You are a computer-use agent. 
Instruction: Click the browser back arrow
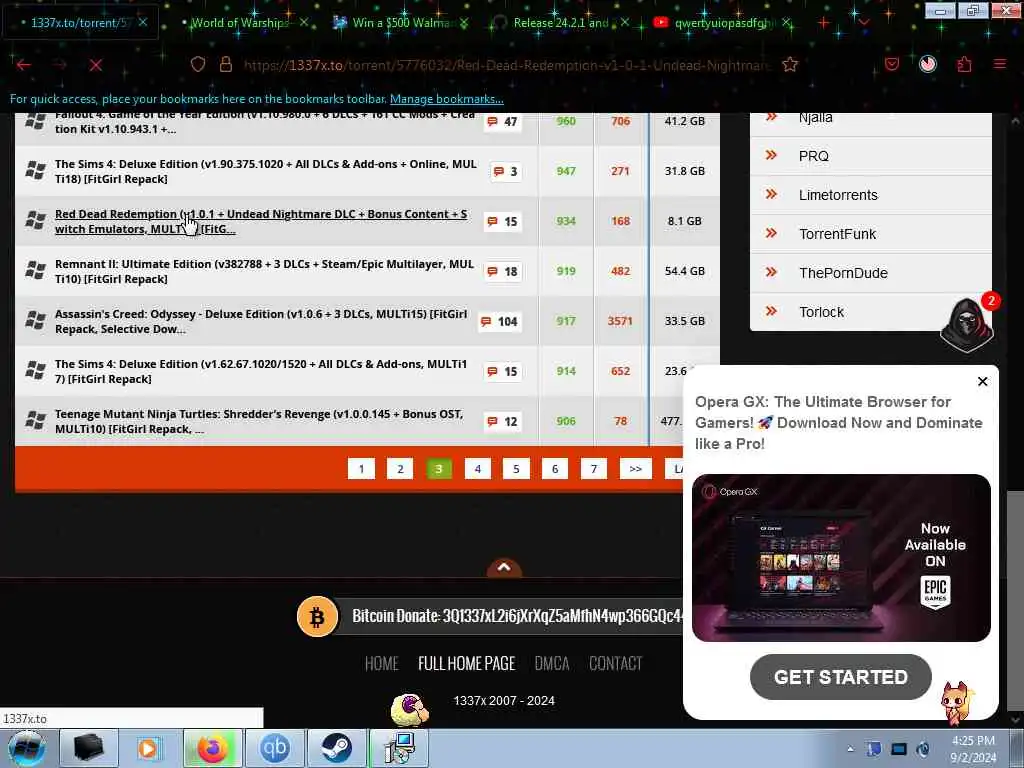coord(24,65)
